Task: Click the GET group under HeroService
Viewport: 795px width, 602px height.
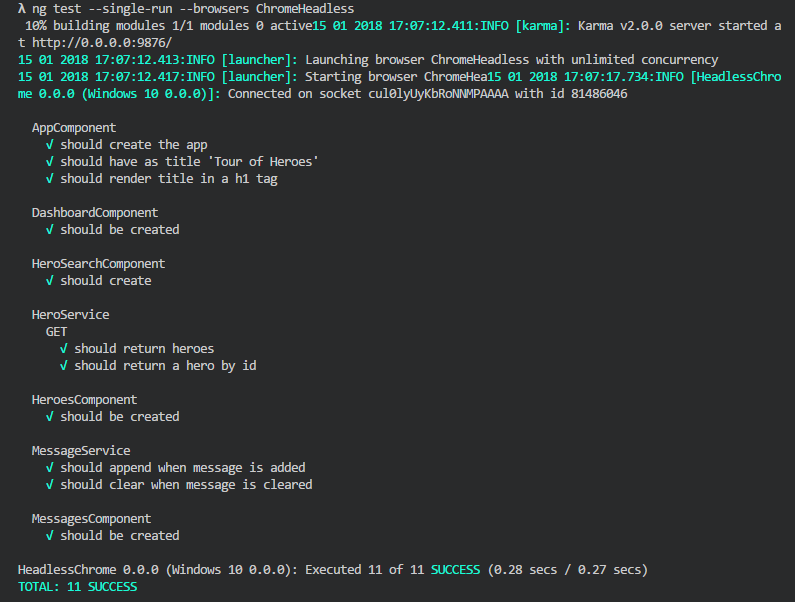Action: click(56, 332)
